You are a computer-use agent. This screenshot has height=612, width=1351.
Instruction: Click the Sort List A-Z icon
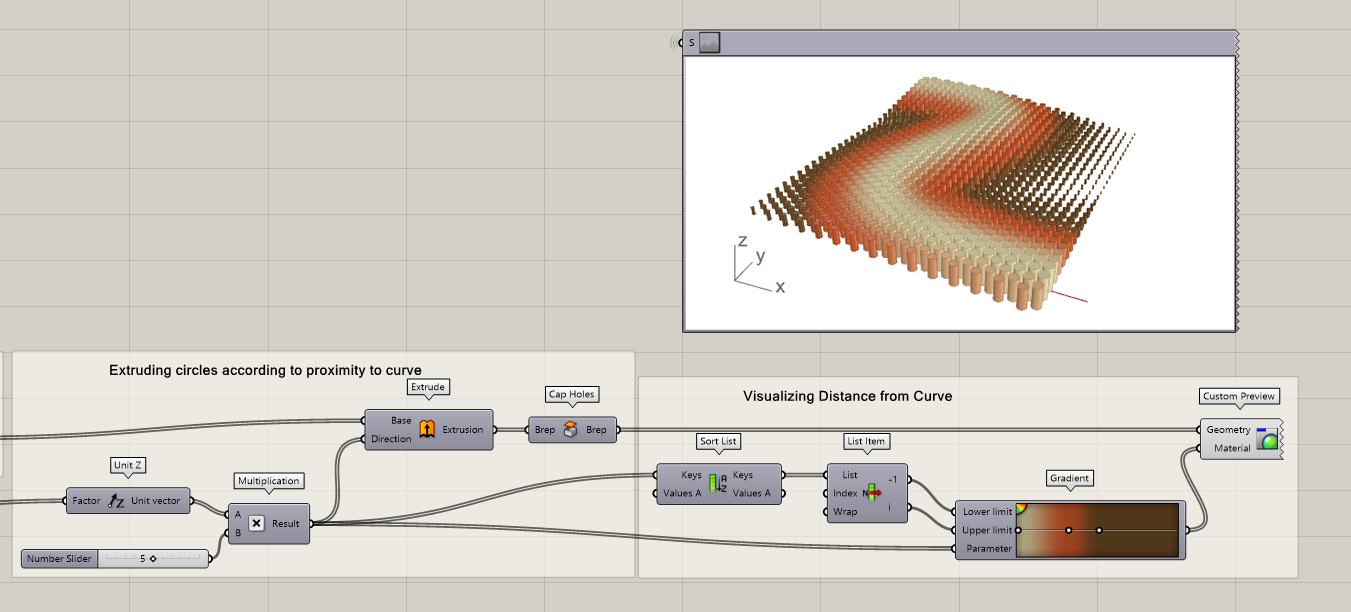click(x=717, y=484)
